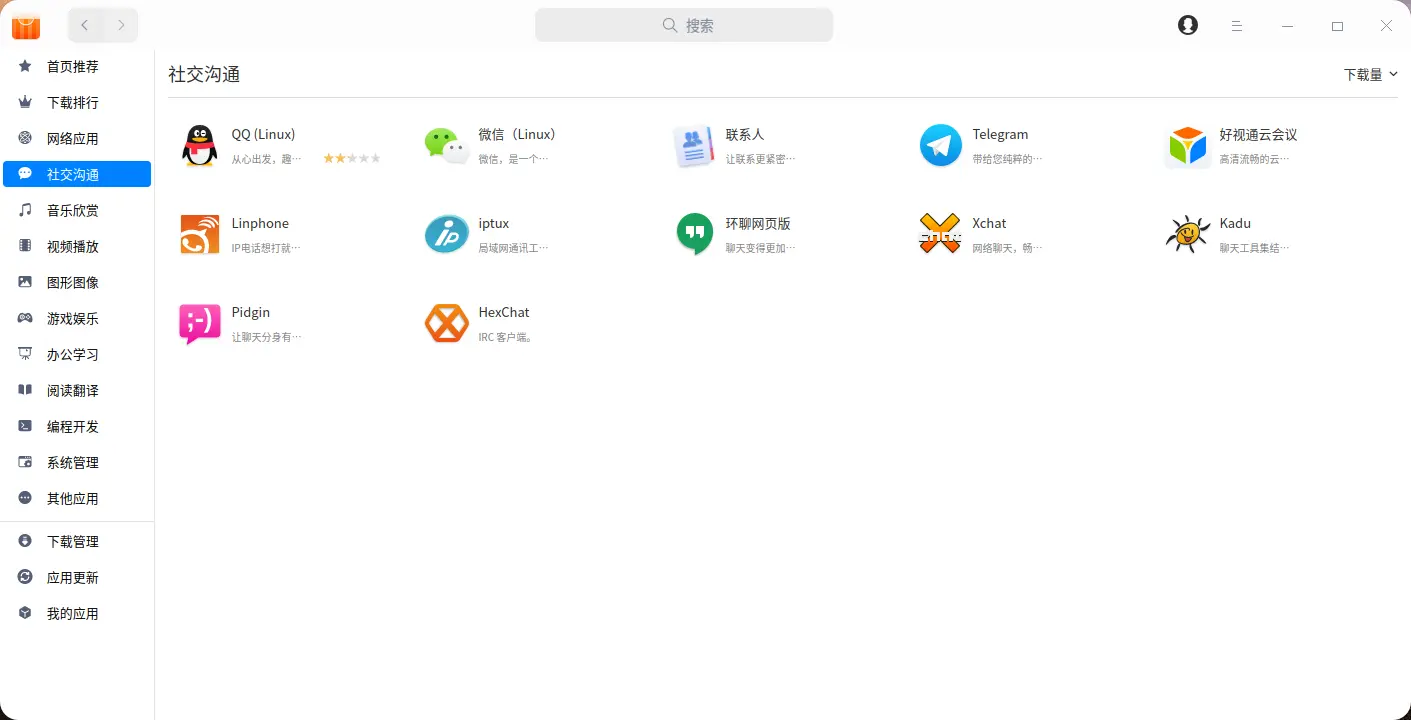Open the hamburger main menu icon
This screenshot has width=1411, height=720.
click(x=1237, y=26)
